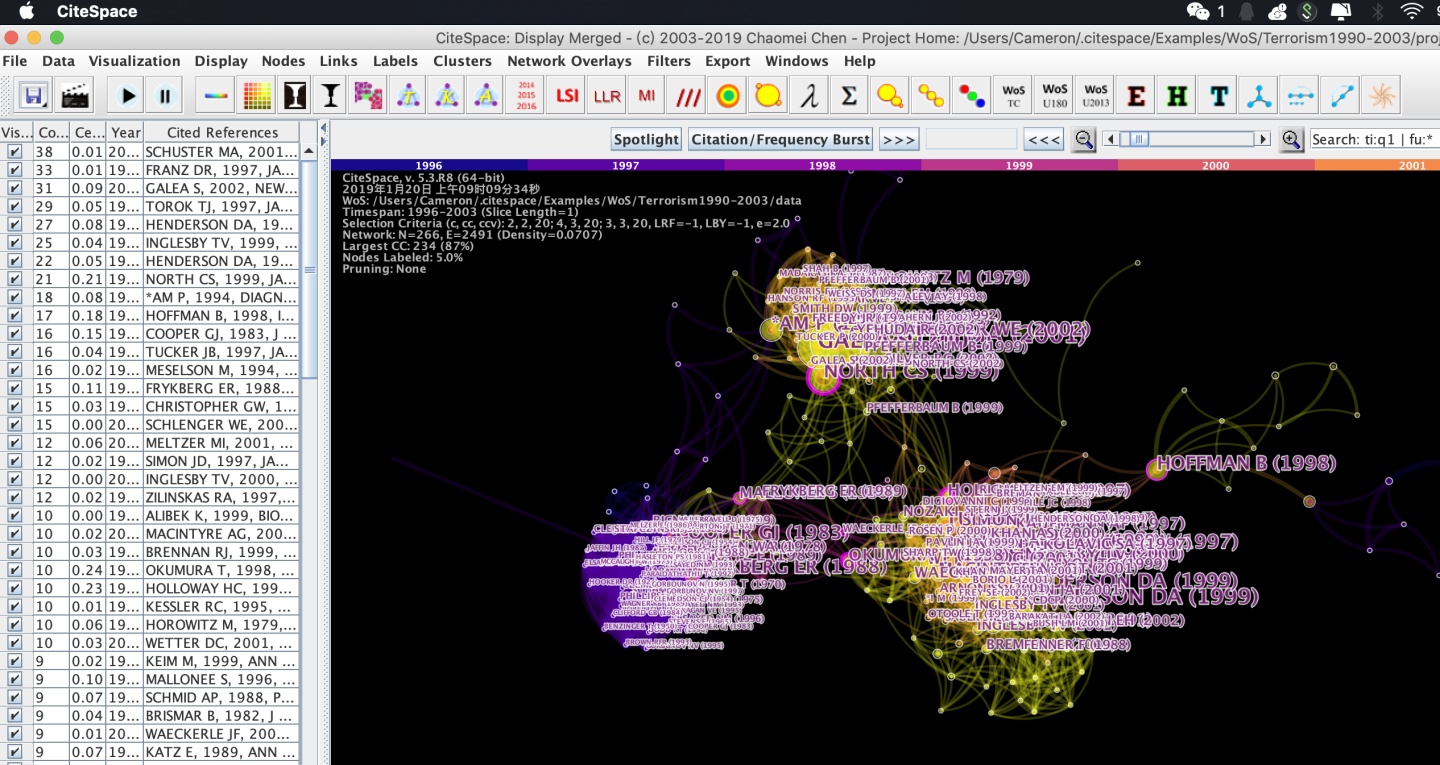Click the rainbow color bar icon

coord(216,96)
